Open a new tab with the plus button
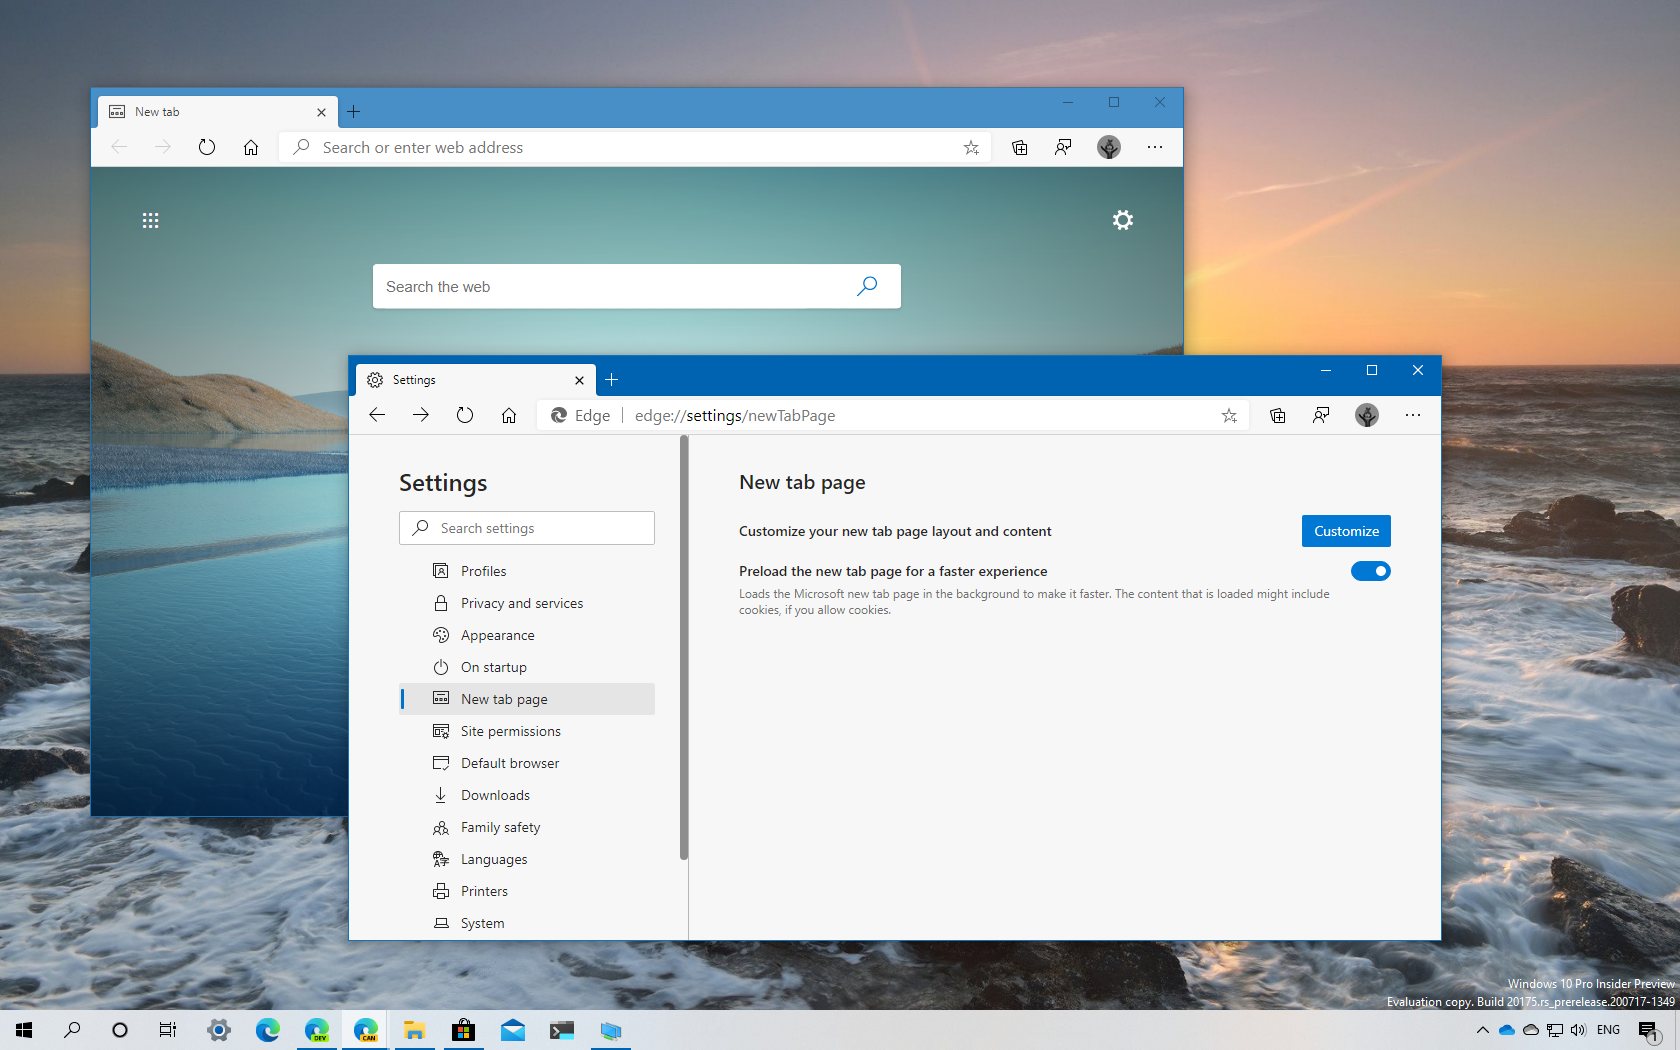Image resolution: width=1680 pixels, height=1050 pixels. (612, 380)
